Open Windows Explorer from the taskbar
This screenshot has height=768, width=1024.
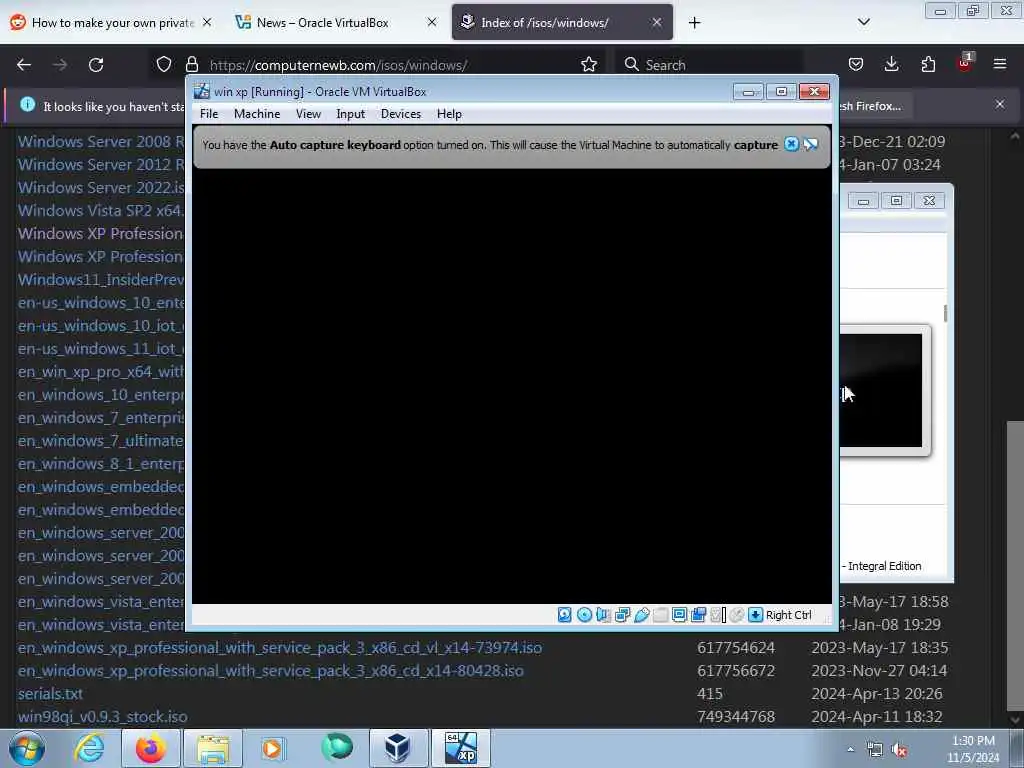[213, 748]
